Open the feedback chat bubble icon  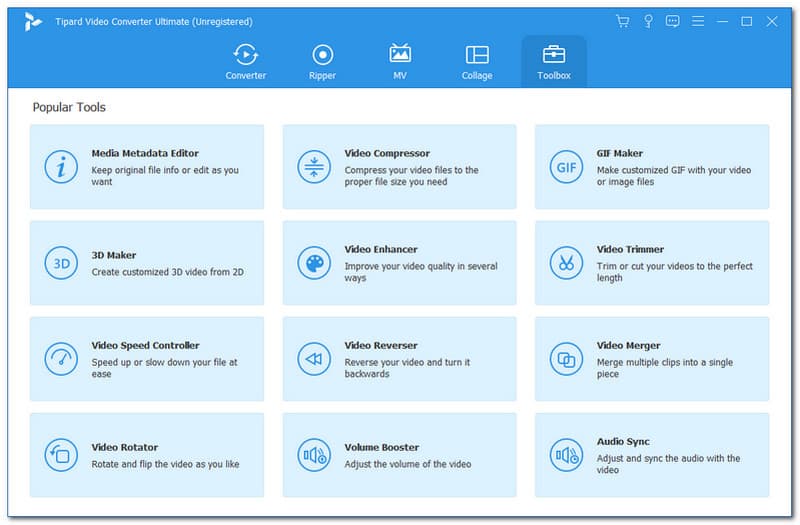pos(673,21)
